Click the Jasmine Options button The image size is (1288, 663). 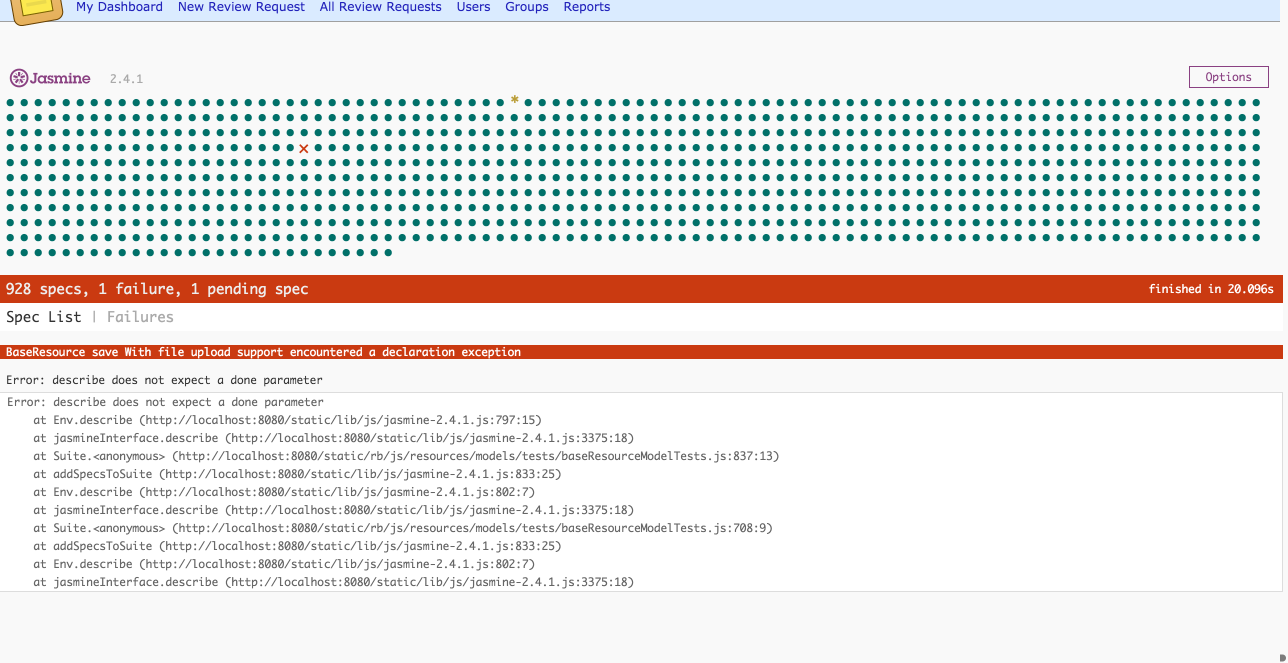(x=1228, y=77)
